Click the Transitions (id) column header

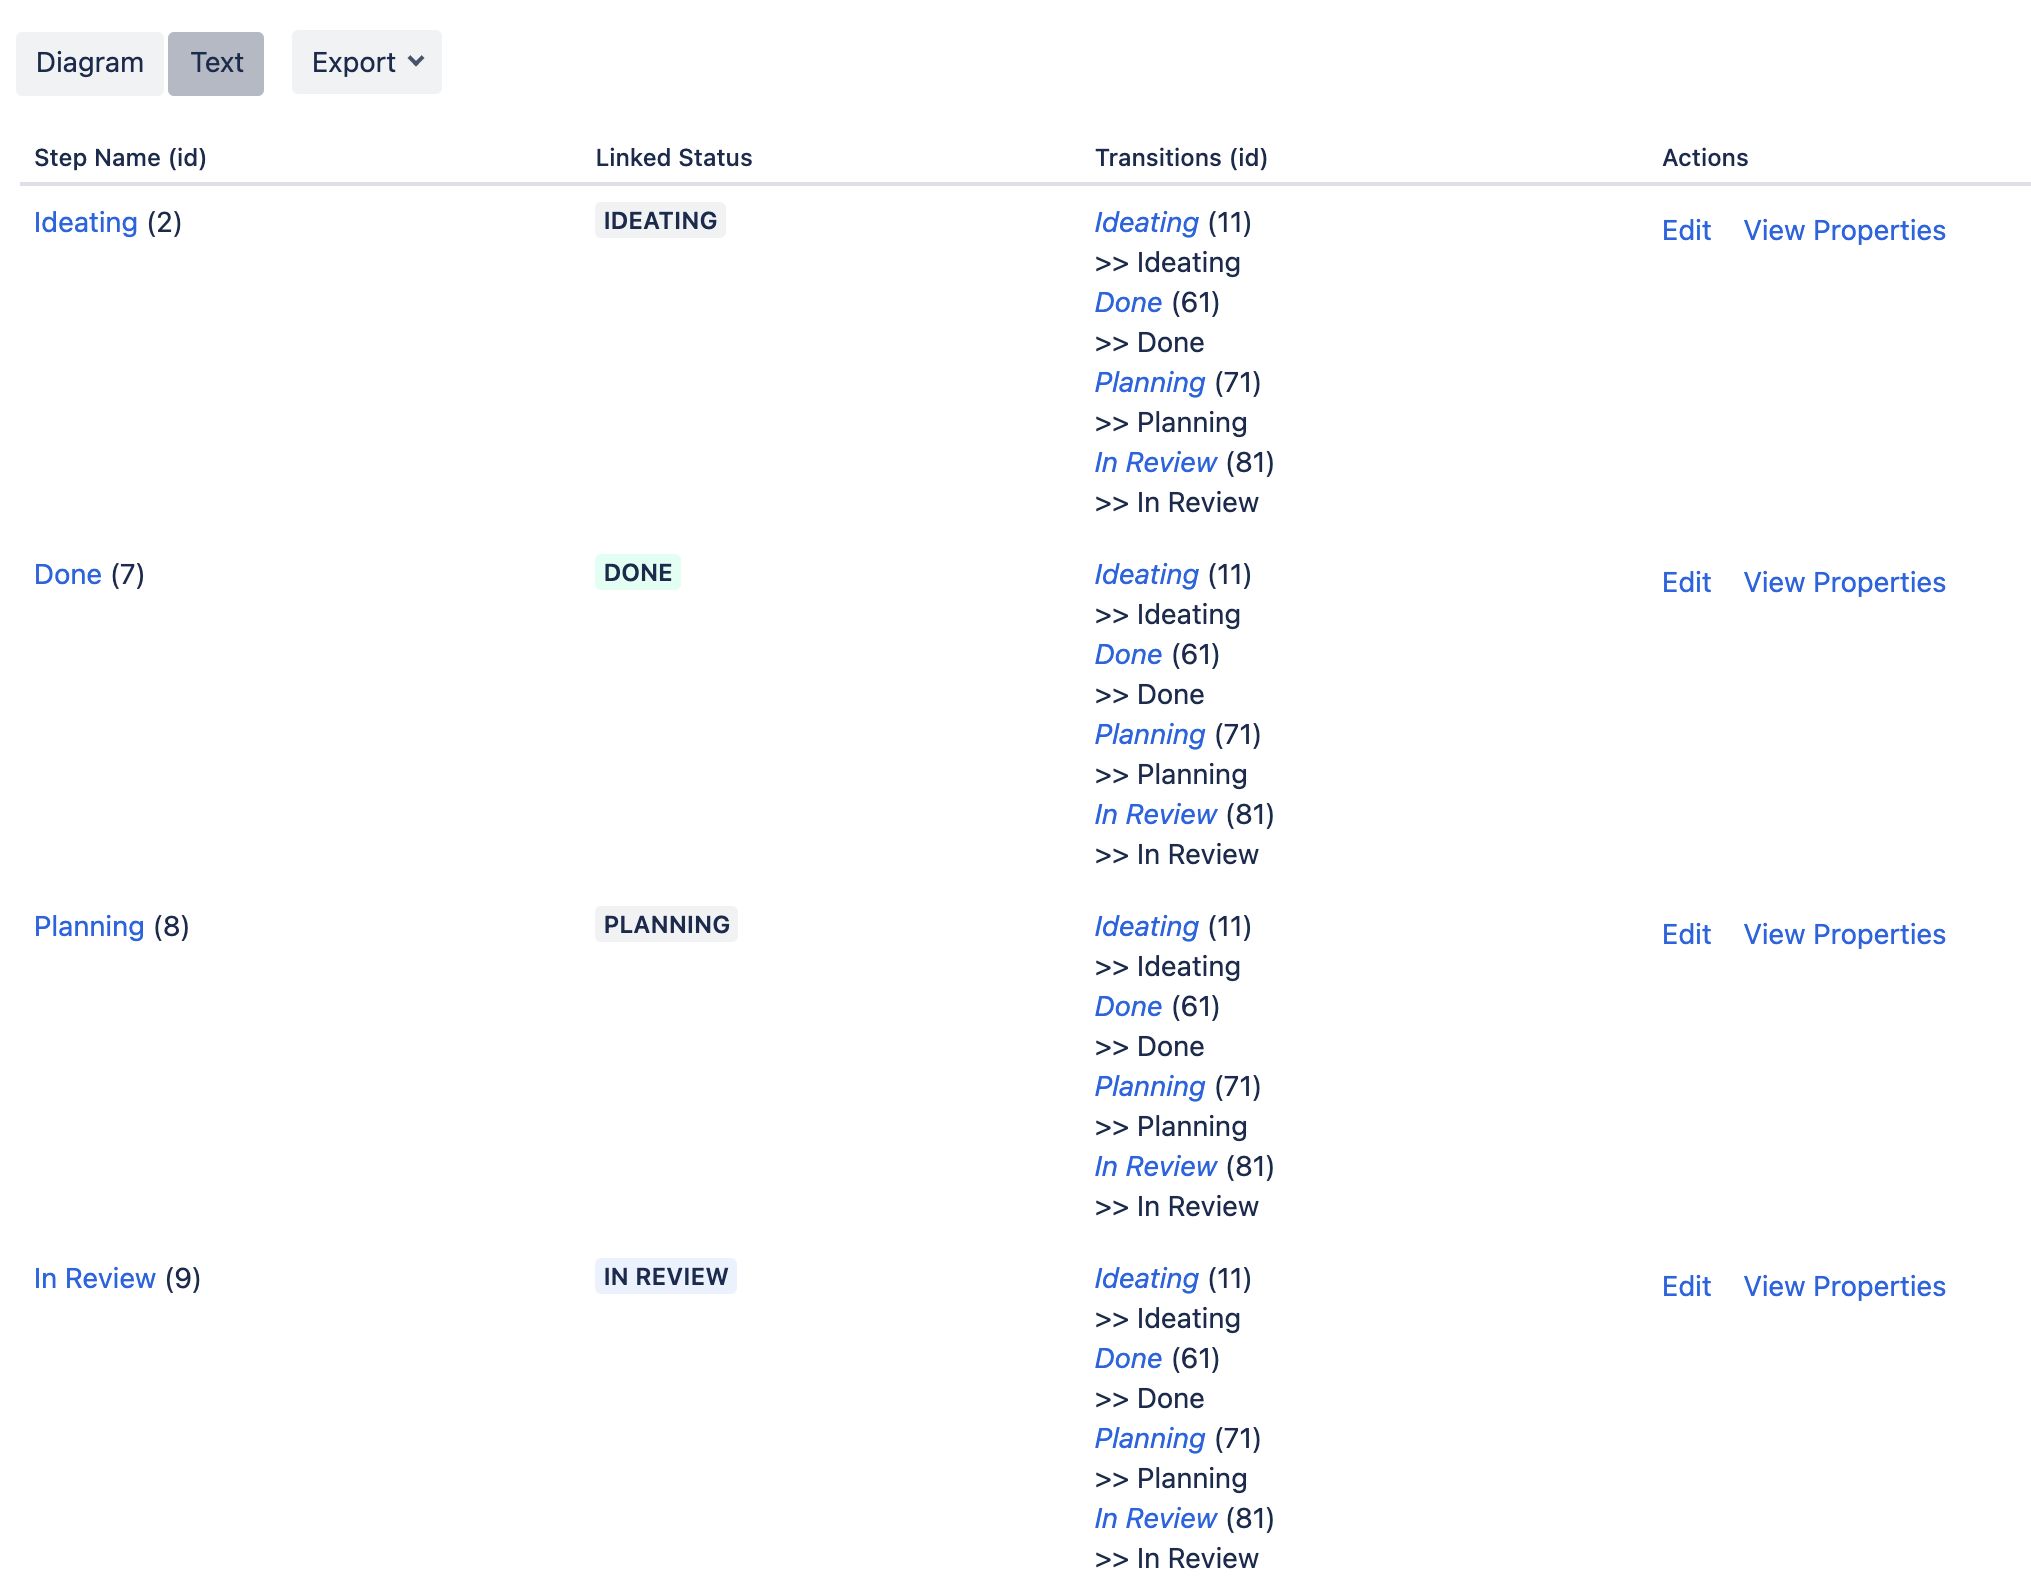(x=1181, y=158)
